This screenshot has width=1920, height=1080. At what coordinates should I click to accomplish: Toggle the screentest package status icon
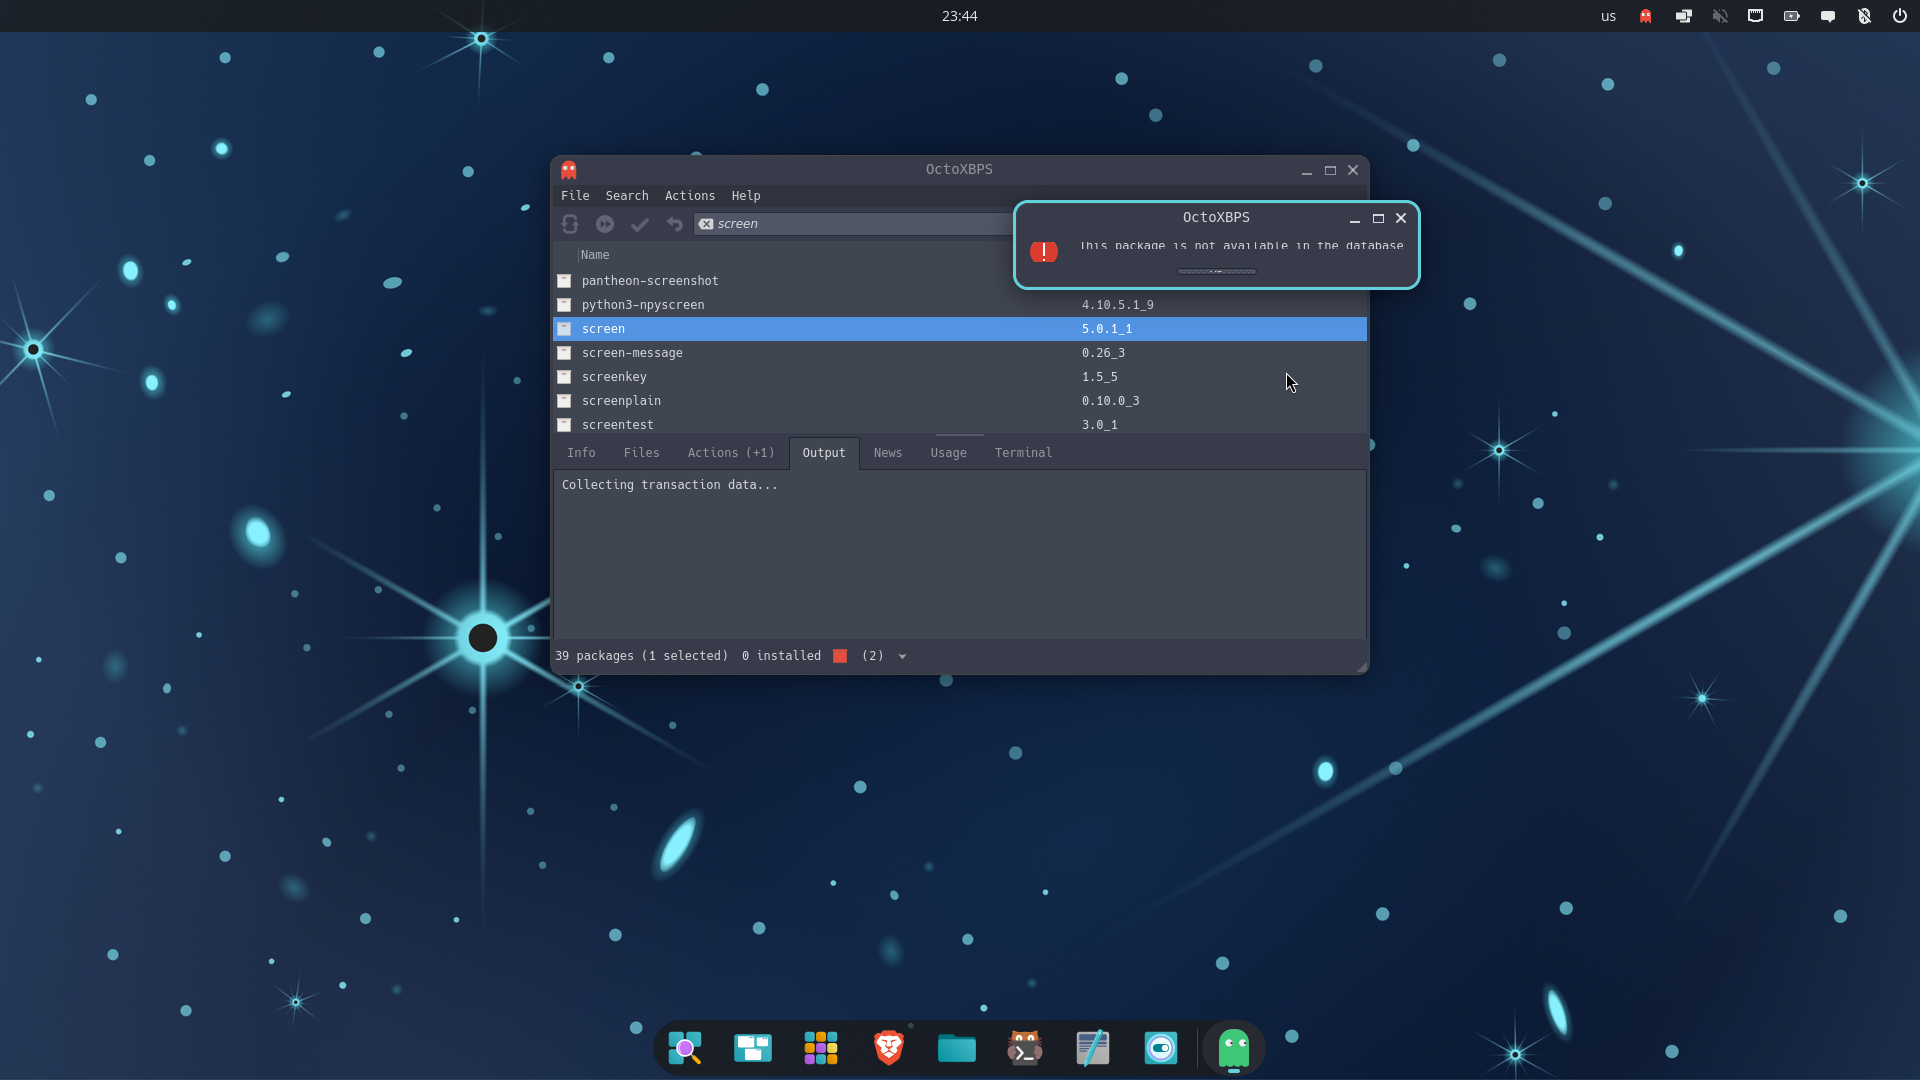564,425
